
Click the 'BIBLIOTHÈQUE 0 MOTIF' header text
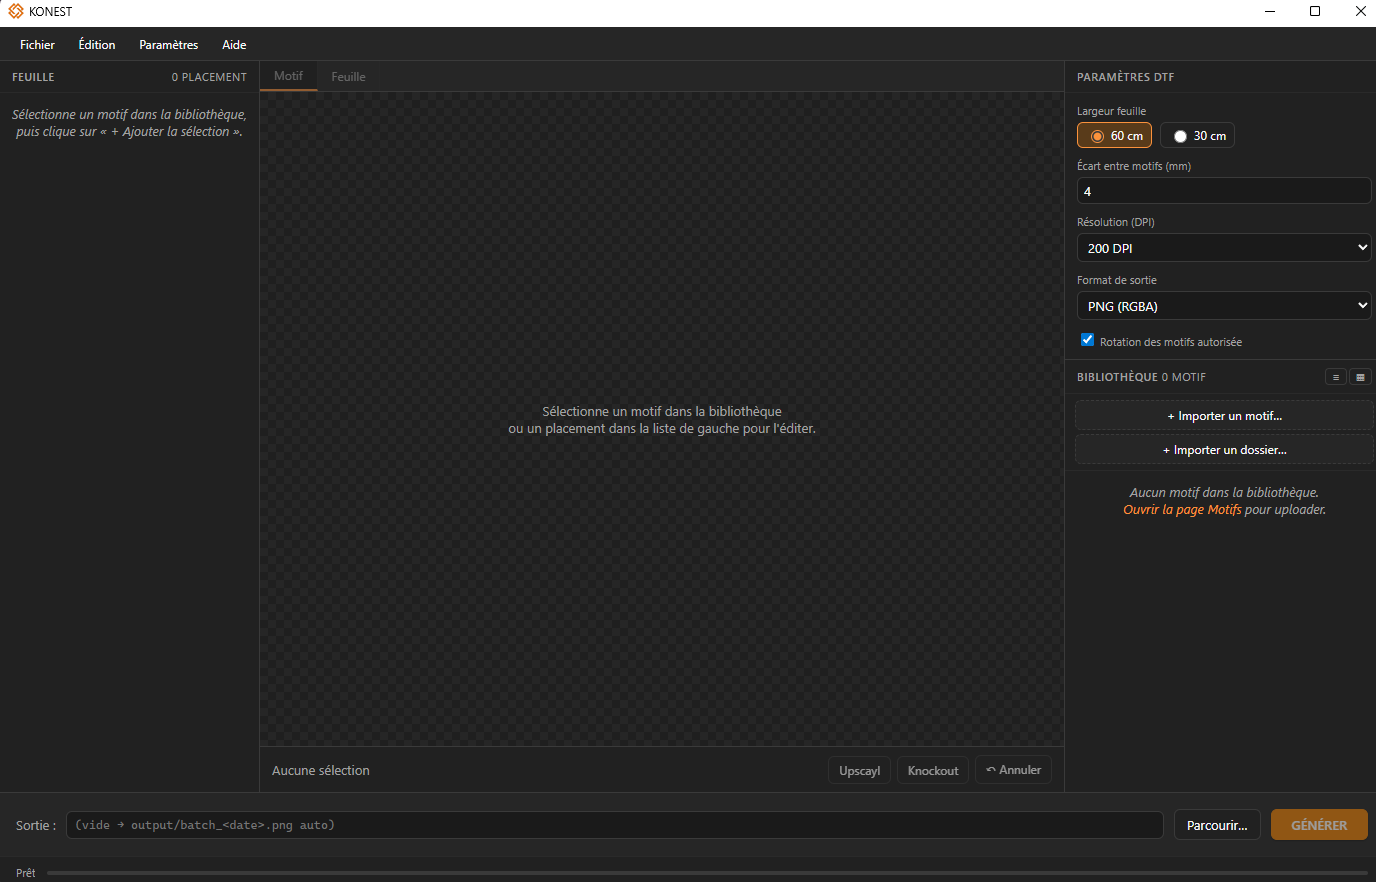(x=1141, y=377)
